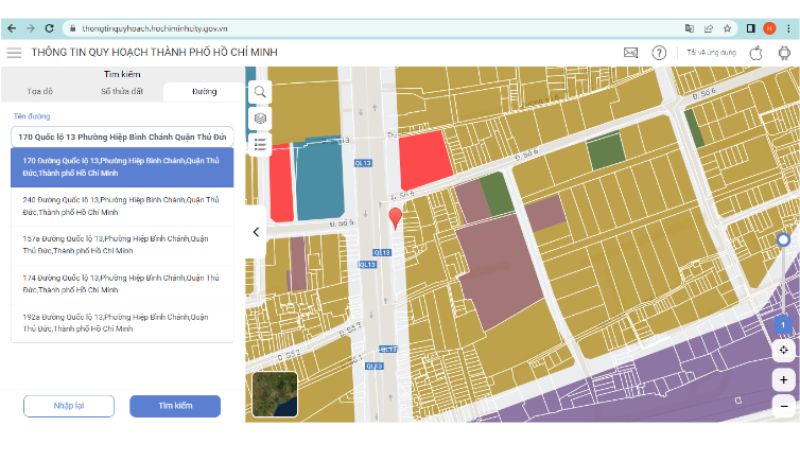Toggle browser side panel icon
This screenshot has height=450, width=800.
[x=751, y=29]
